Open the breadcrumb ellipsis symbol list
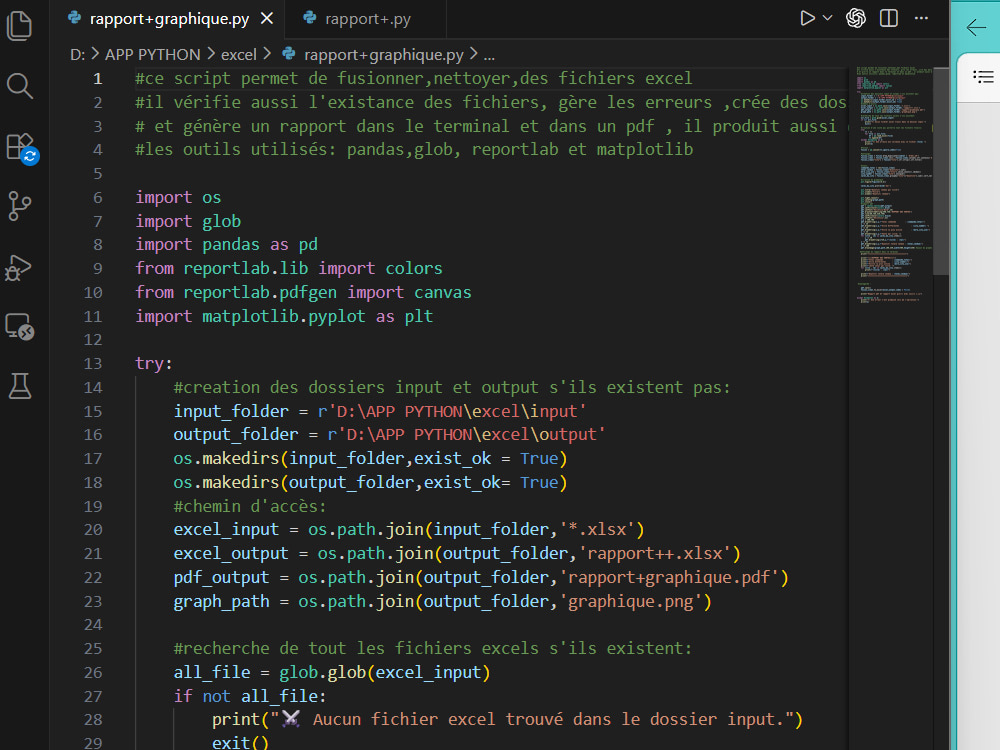Viewport: 1000px width, 750px height. point(489,55)
